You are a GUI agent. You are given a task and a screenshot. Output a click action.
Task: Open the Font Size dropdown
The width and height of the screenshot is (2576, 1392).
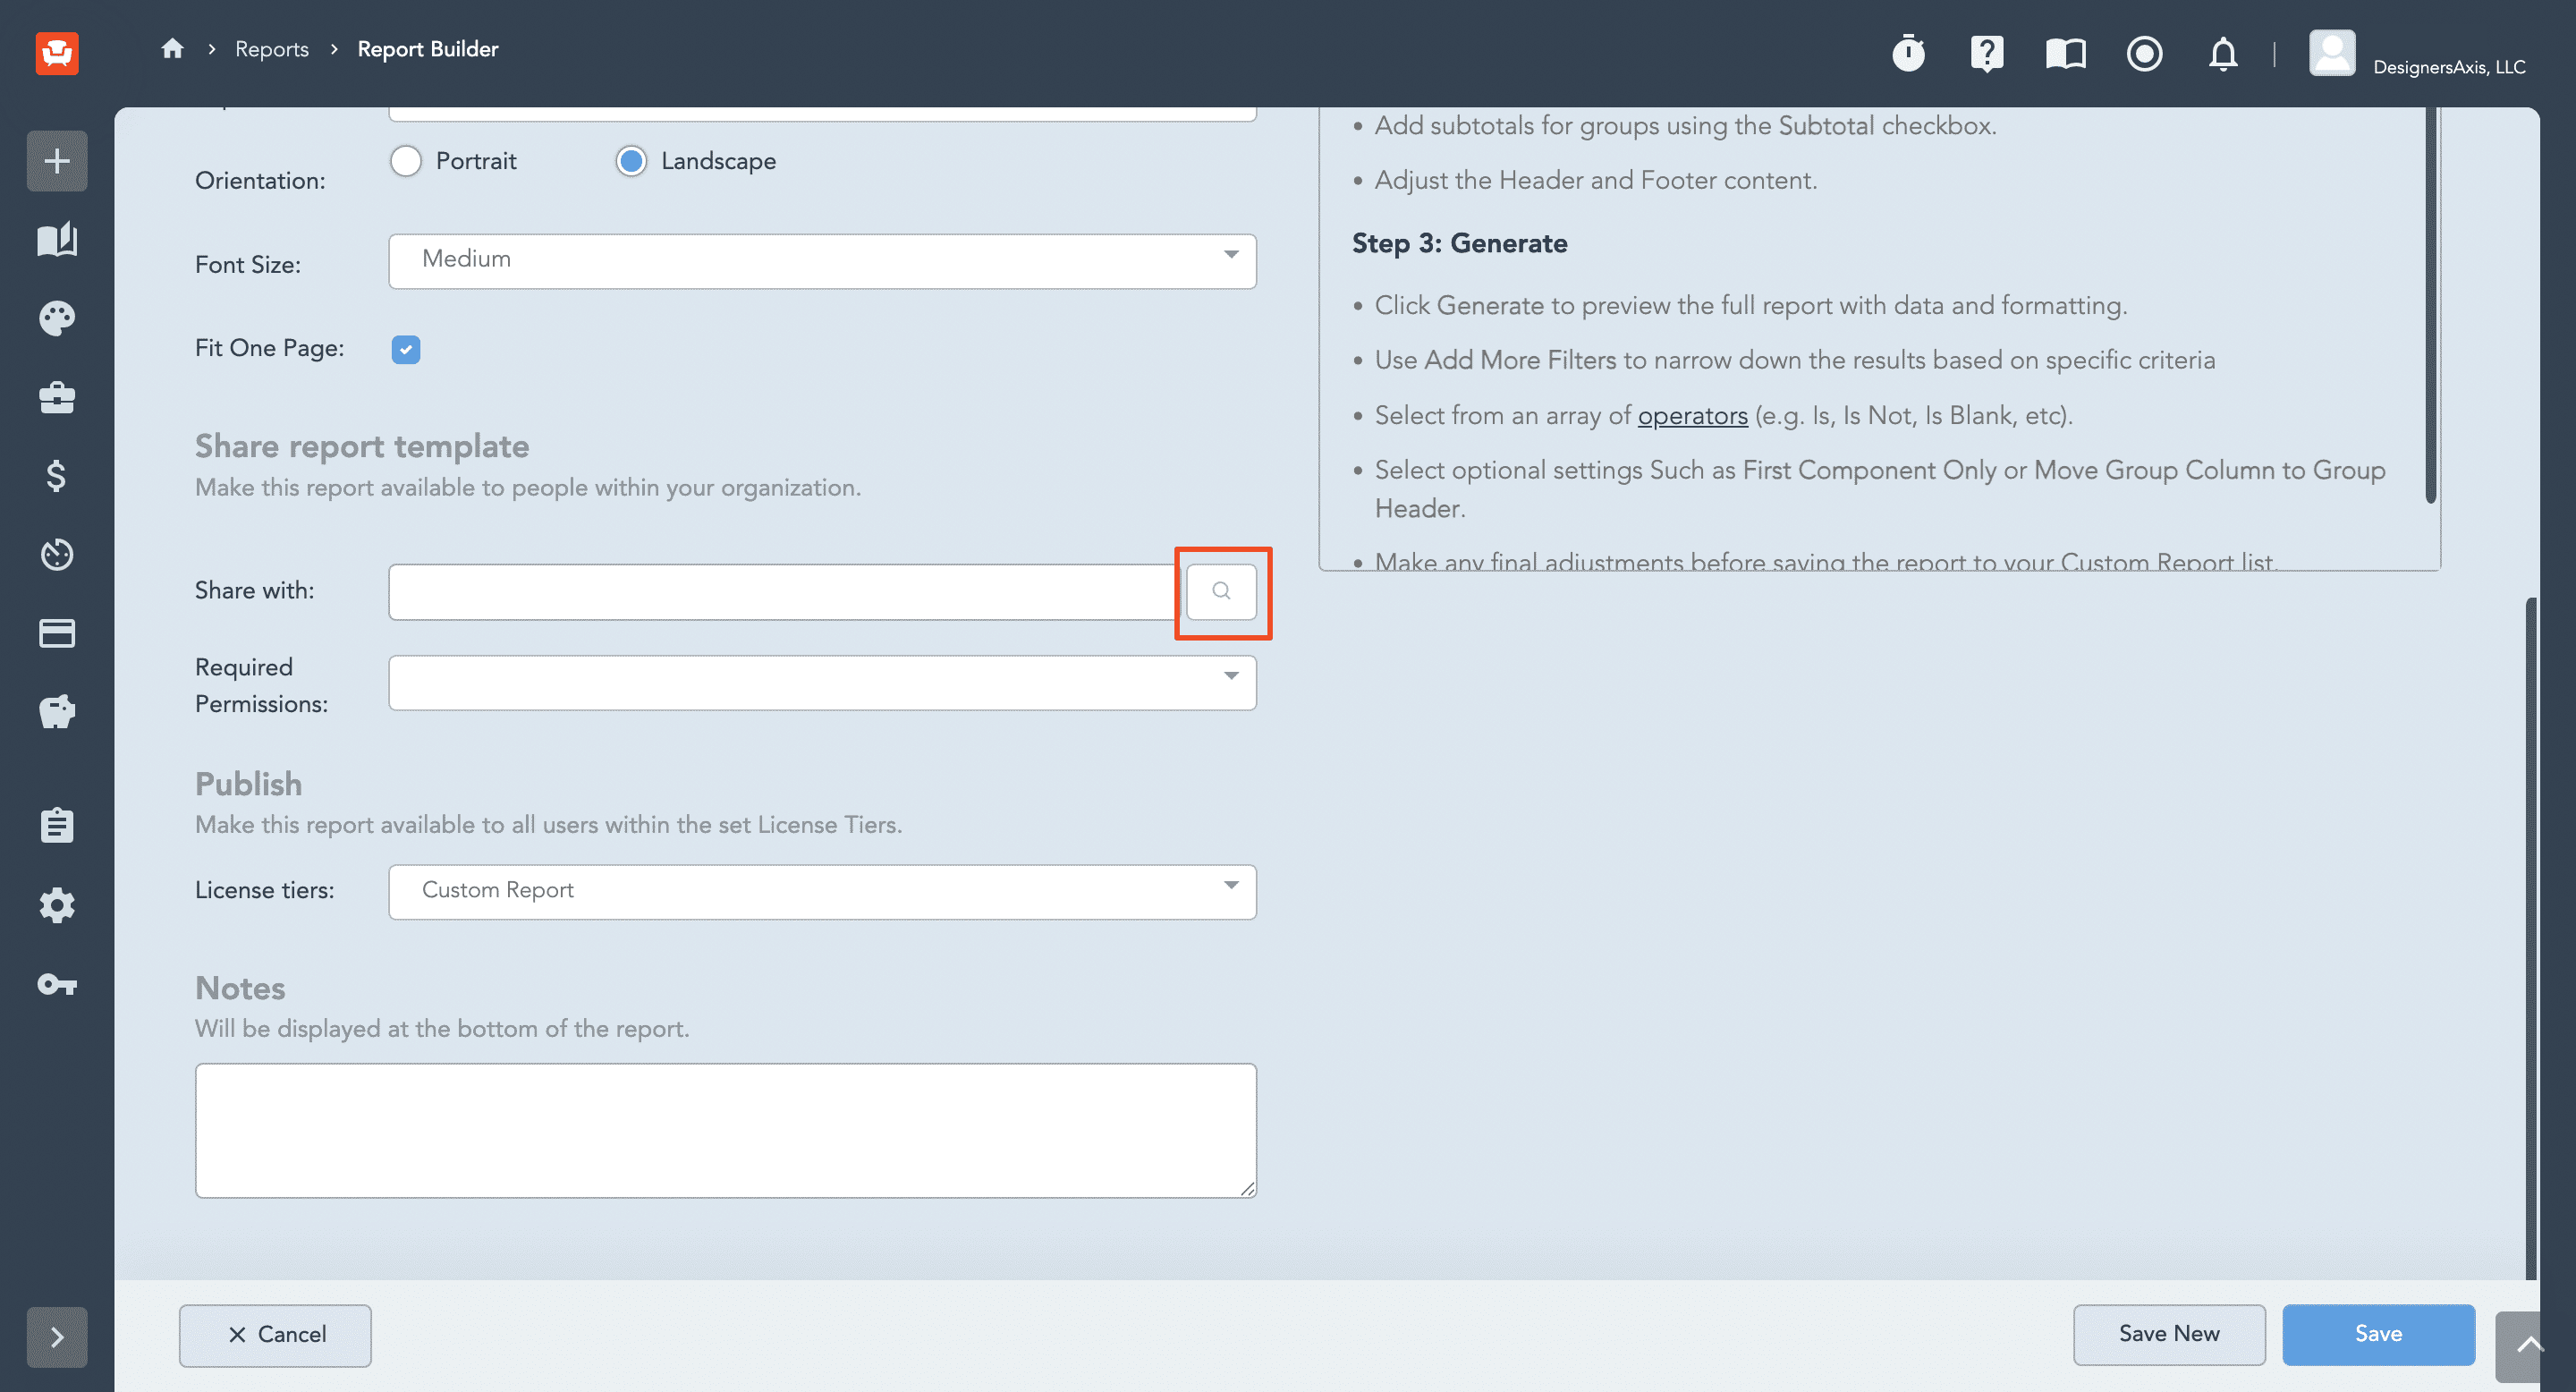pos(822,261)
